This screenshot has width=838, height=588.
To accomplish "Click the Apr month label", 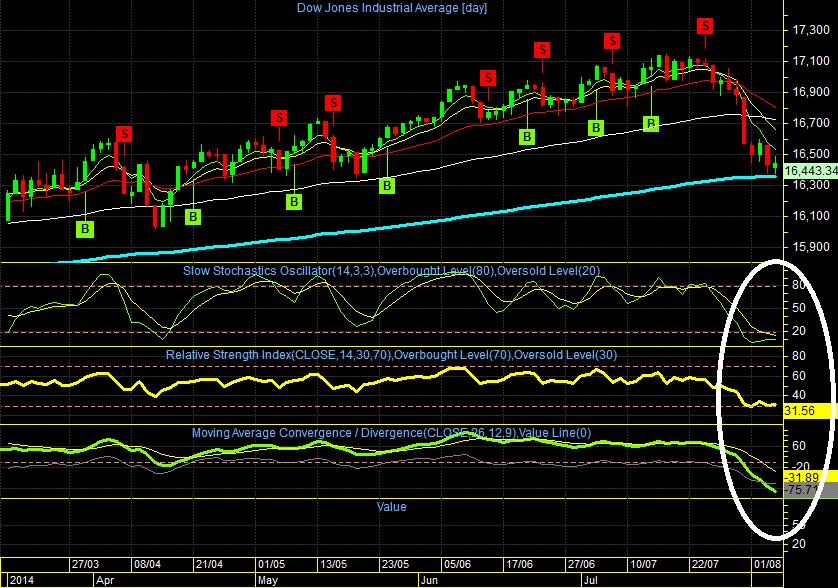I will click(x=105, y=581).
